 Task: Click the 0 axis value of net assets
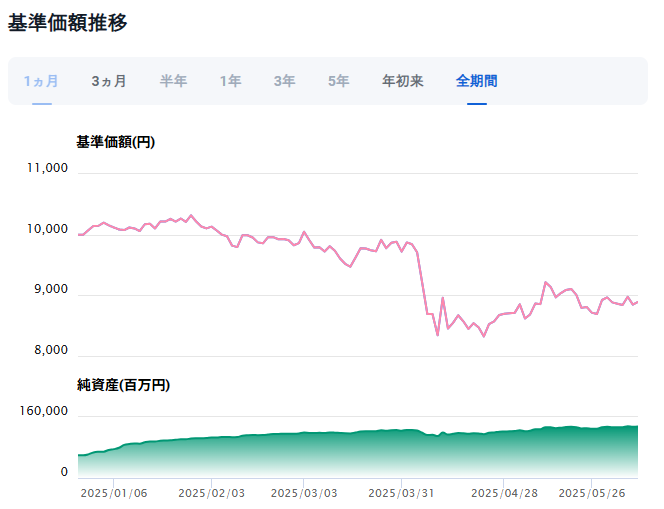(x=64, y=472)
